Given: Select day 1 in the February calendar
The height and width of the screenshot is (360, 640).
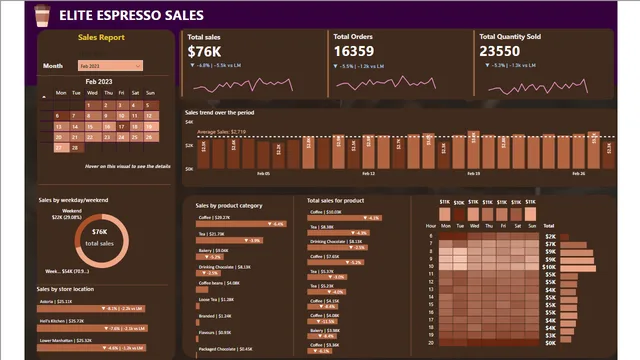Looking at the screenshot, I should [93, 105].
